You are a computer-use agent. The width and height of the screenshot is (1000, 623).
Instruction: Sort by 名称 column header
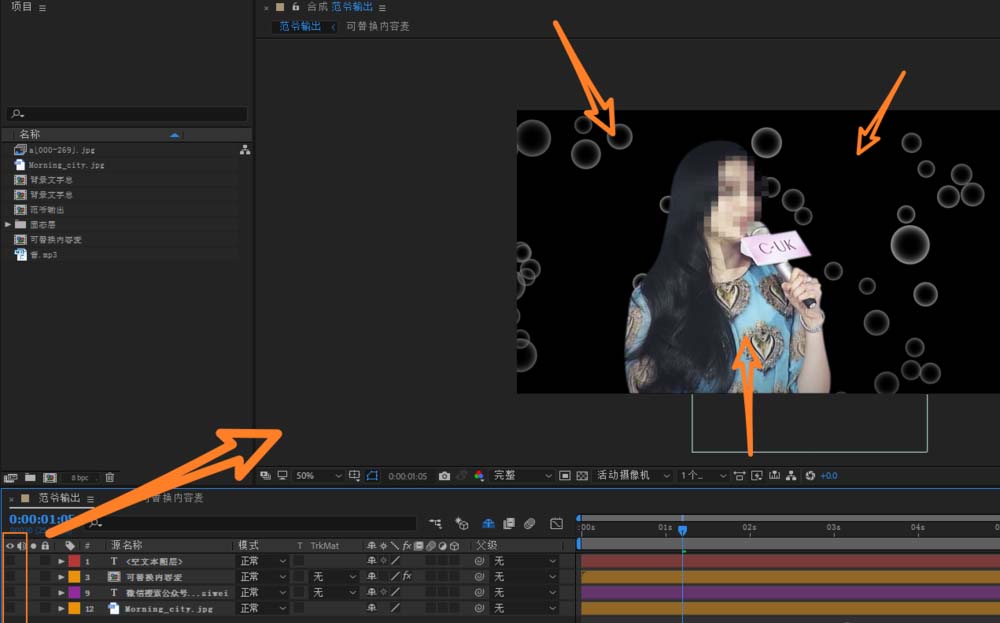pyautogui.click(x=29, y=134)
